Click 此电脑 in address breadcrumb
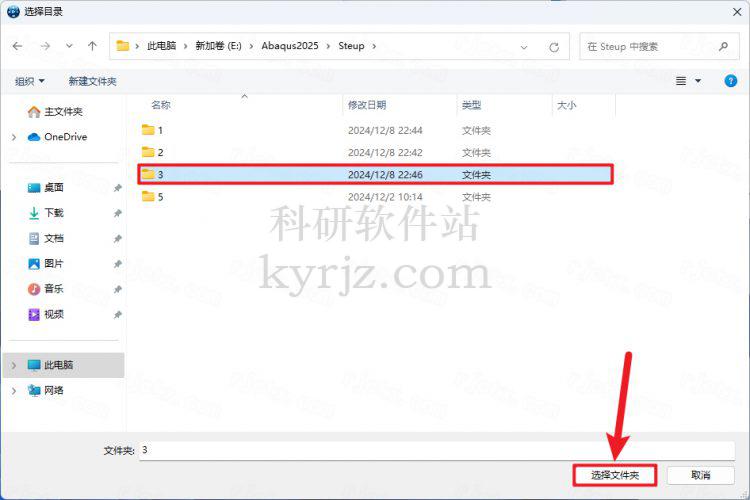This screenshot has width=750, height=500. coord(162,46)
